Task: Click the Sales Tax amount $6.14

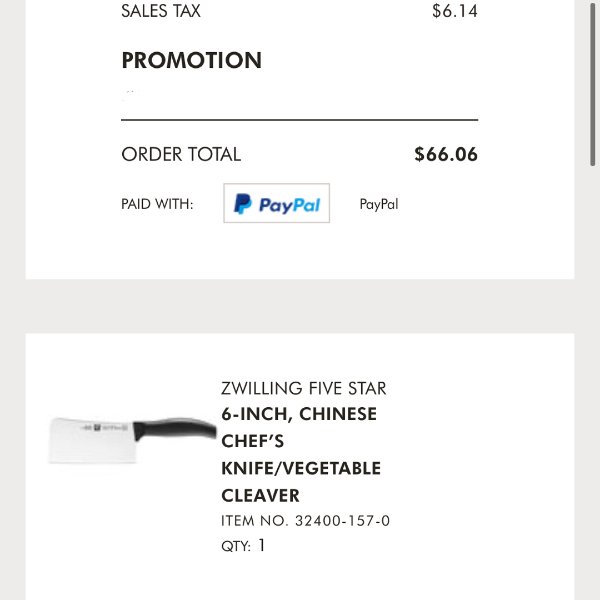Action: click(455, 11)
